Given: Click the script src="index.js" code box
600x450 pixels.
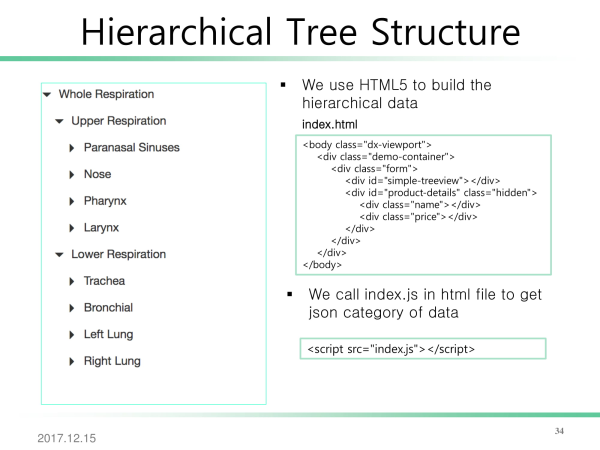Looking at the screenshot, I should [x=423, y=349].
